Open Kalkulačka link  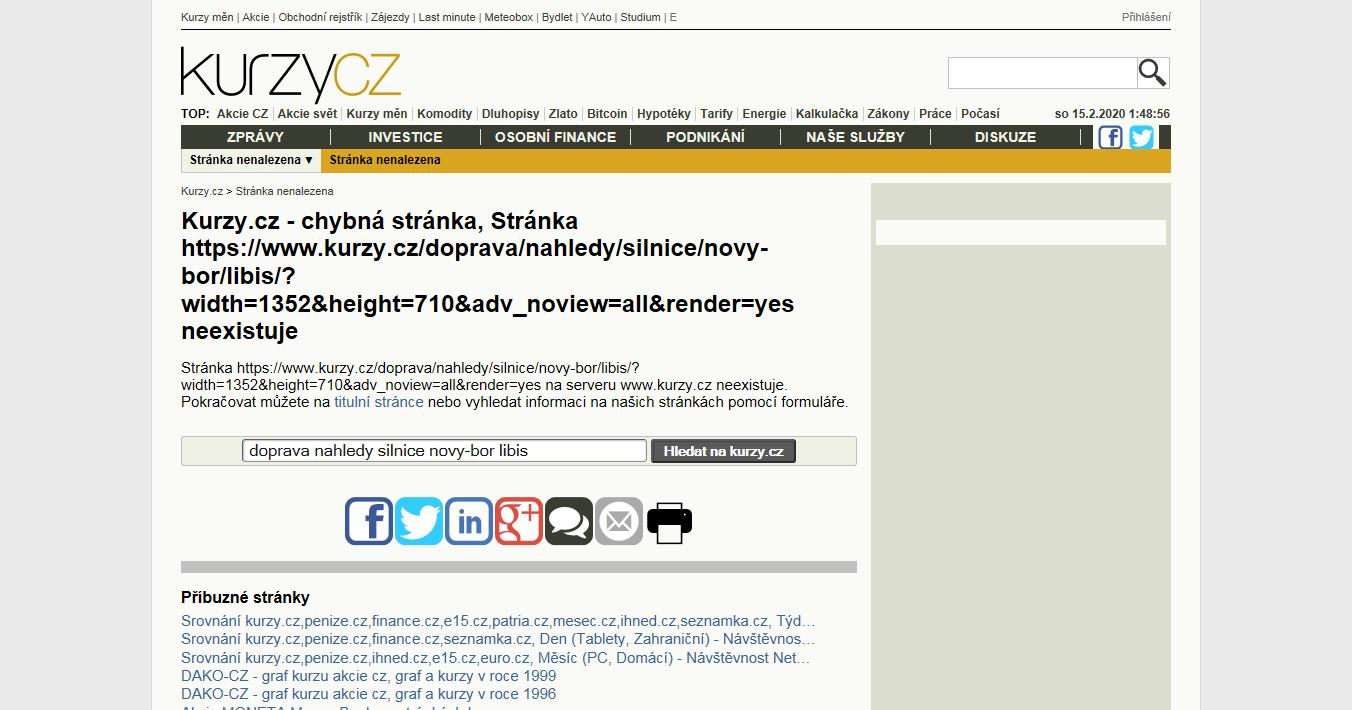(827, 114)
